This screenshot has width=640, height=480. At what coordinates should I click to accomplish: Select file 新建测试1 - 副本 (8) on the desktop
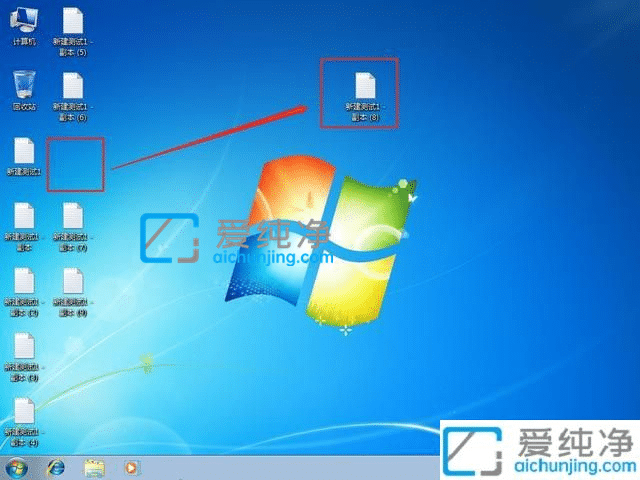(x=365, y=97)
